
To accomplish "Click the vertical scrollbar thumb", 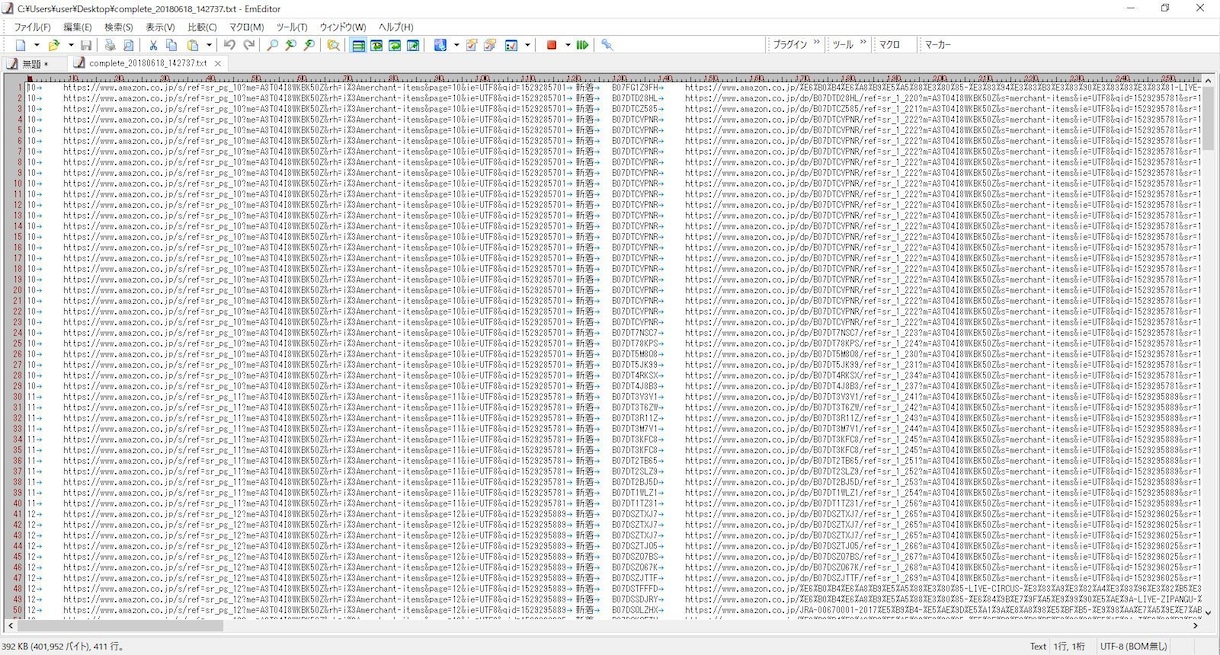I will (1208, 118).
